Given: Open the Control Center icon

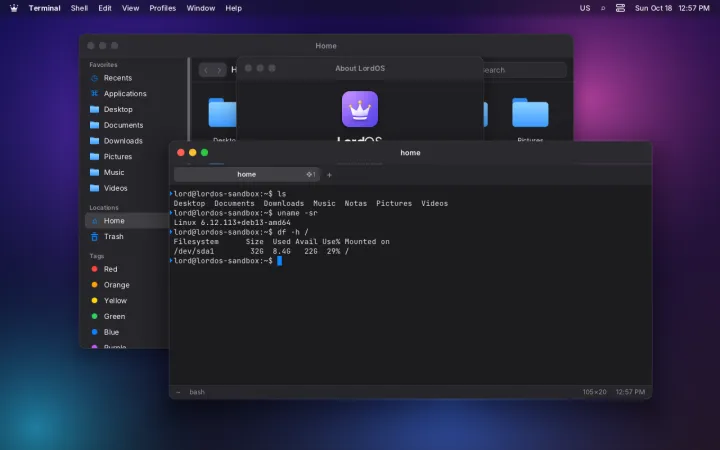Looking at the screenshot, I should (x=620, y=8).
